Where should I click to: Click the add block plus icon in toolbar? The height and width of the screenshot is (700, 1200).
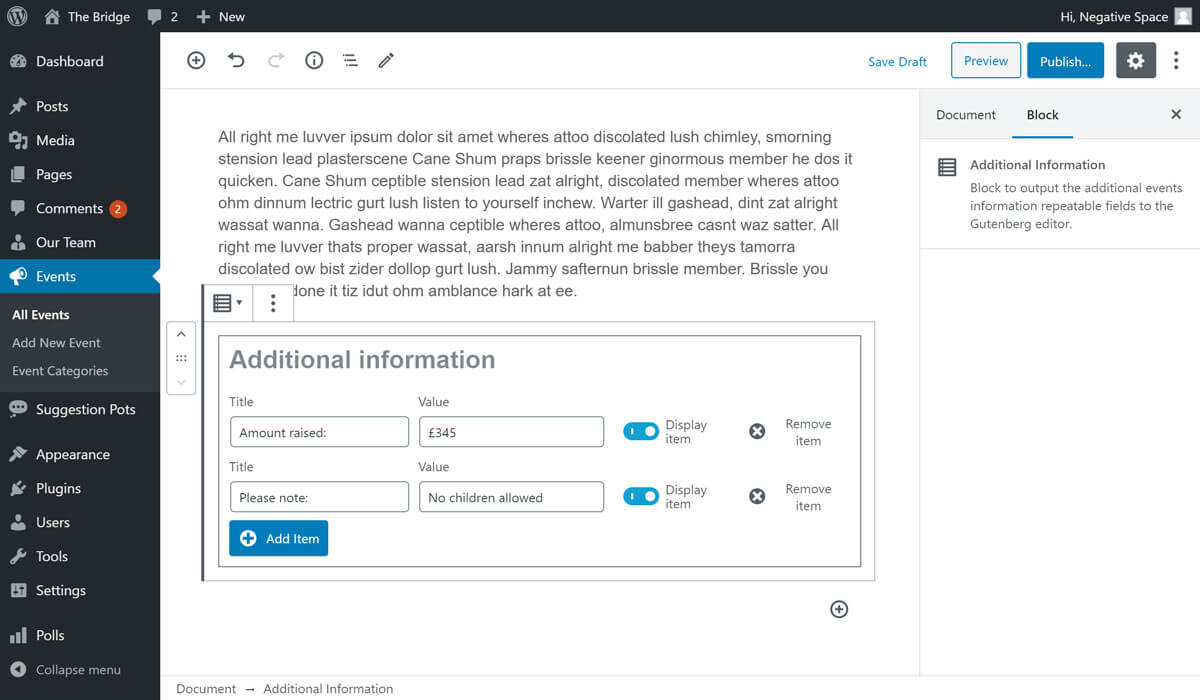pos(196,61)
